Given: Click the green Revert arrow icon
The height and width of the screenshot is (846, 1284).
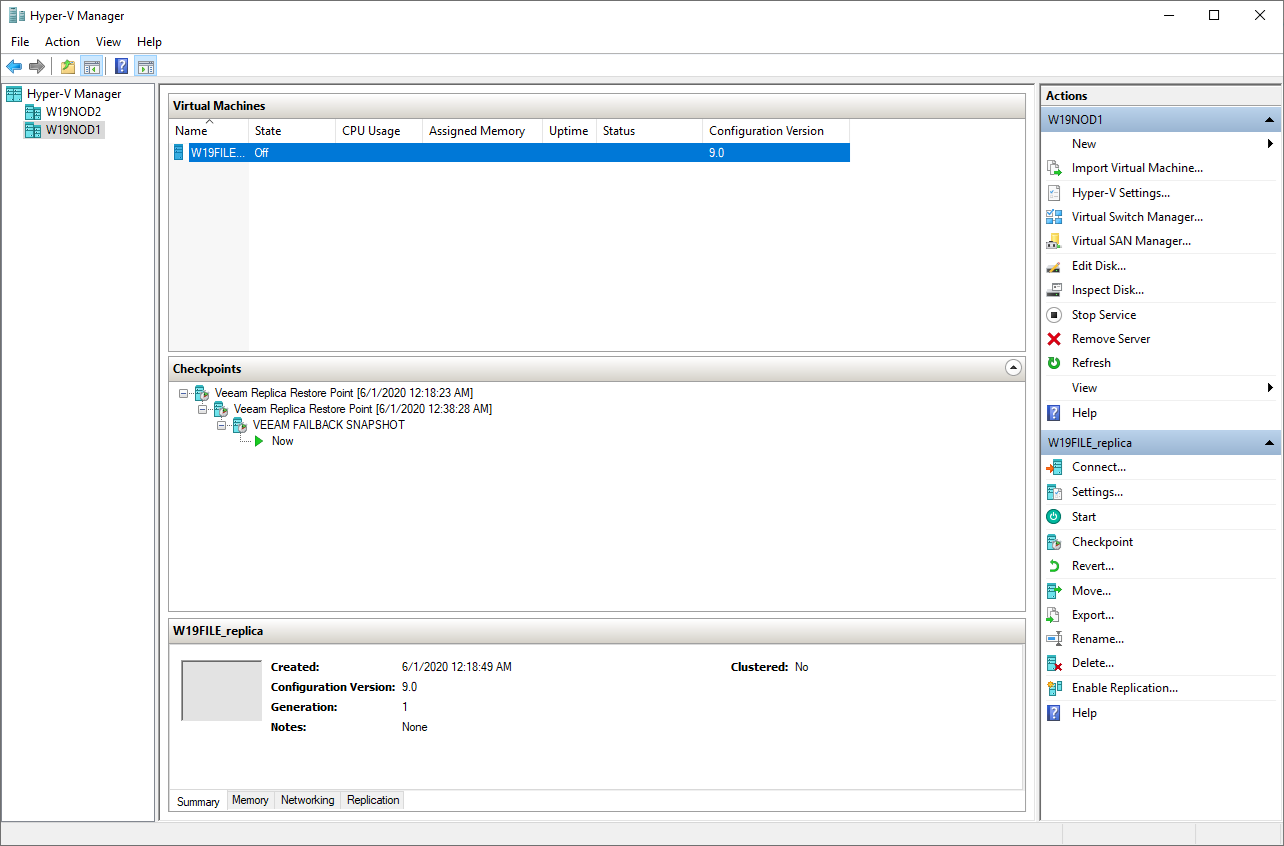Looking at the screenshot, I should [1053, 566].
